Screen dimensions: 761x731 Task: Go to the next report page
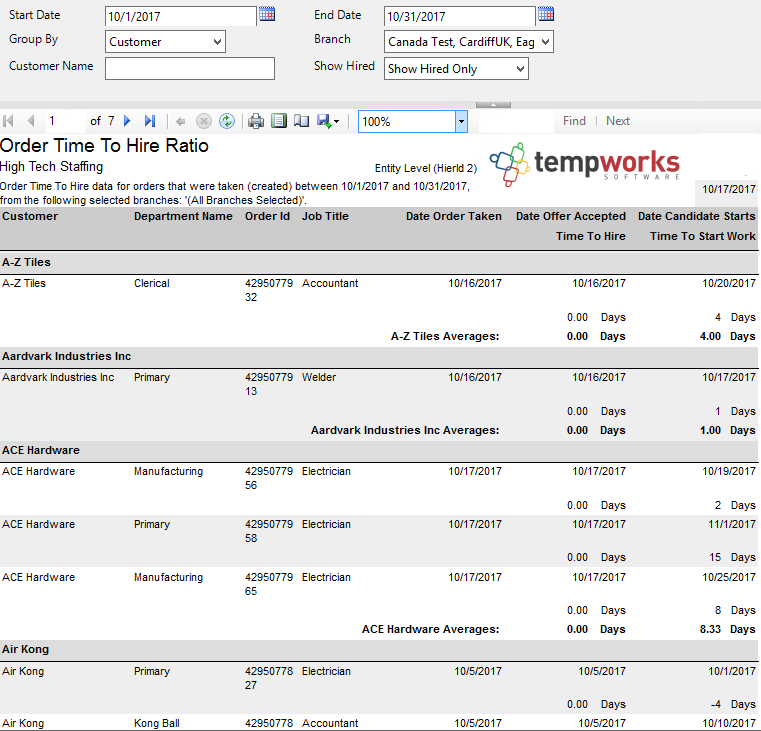click(128, 121)
